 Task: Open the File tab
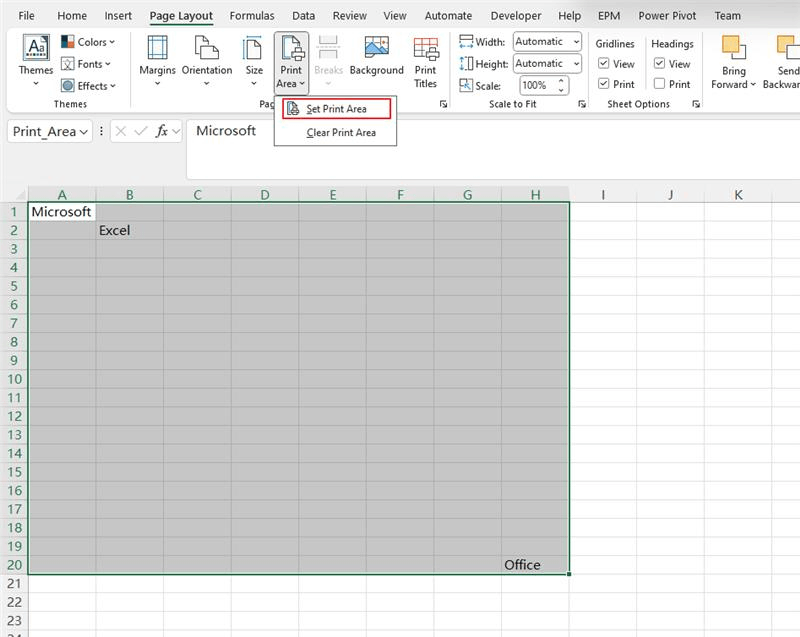click(27, 16)
